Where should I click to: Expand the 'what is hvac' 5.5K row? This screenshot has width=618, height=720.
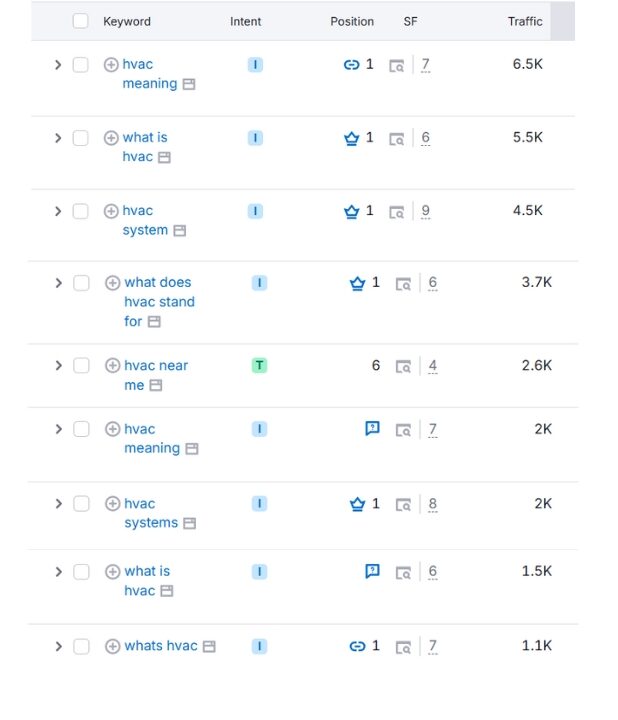pos(58,138)
